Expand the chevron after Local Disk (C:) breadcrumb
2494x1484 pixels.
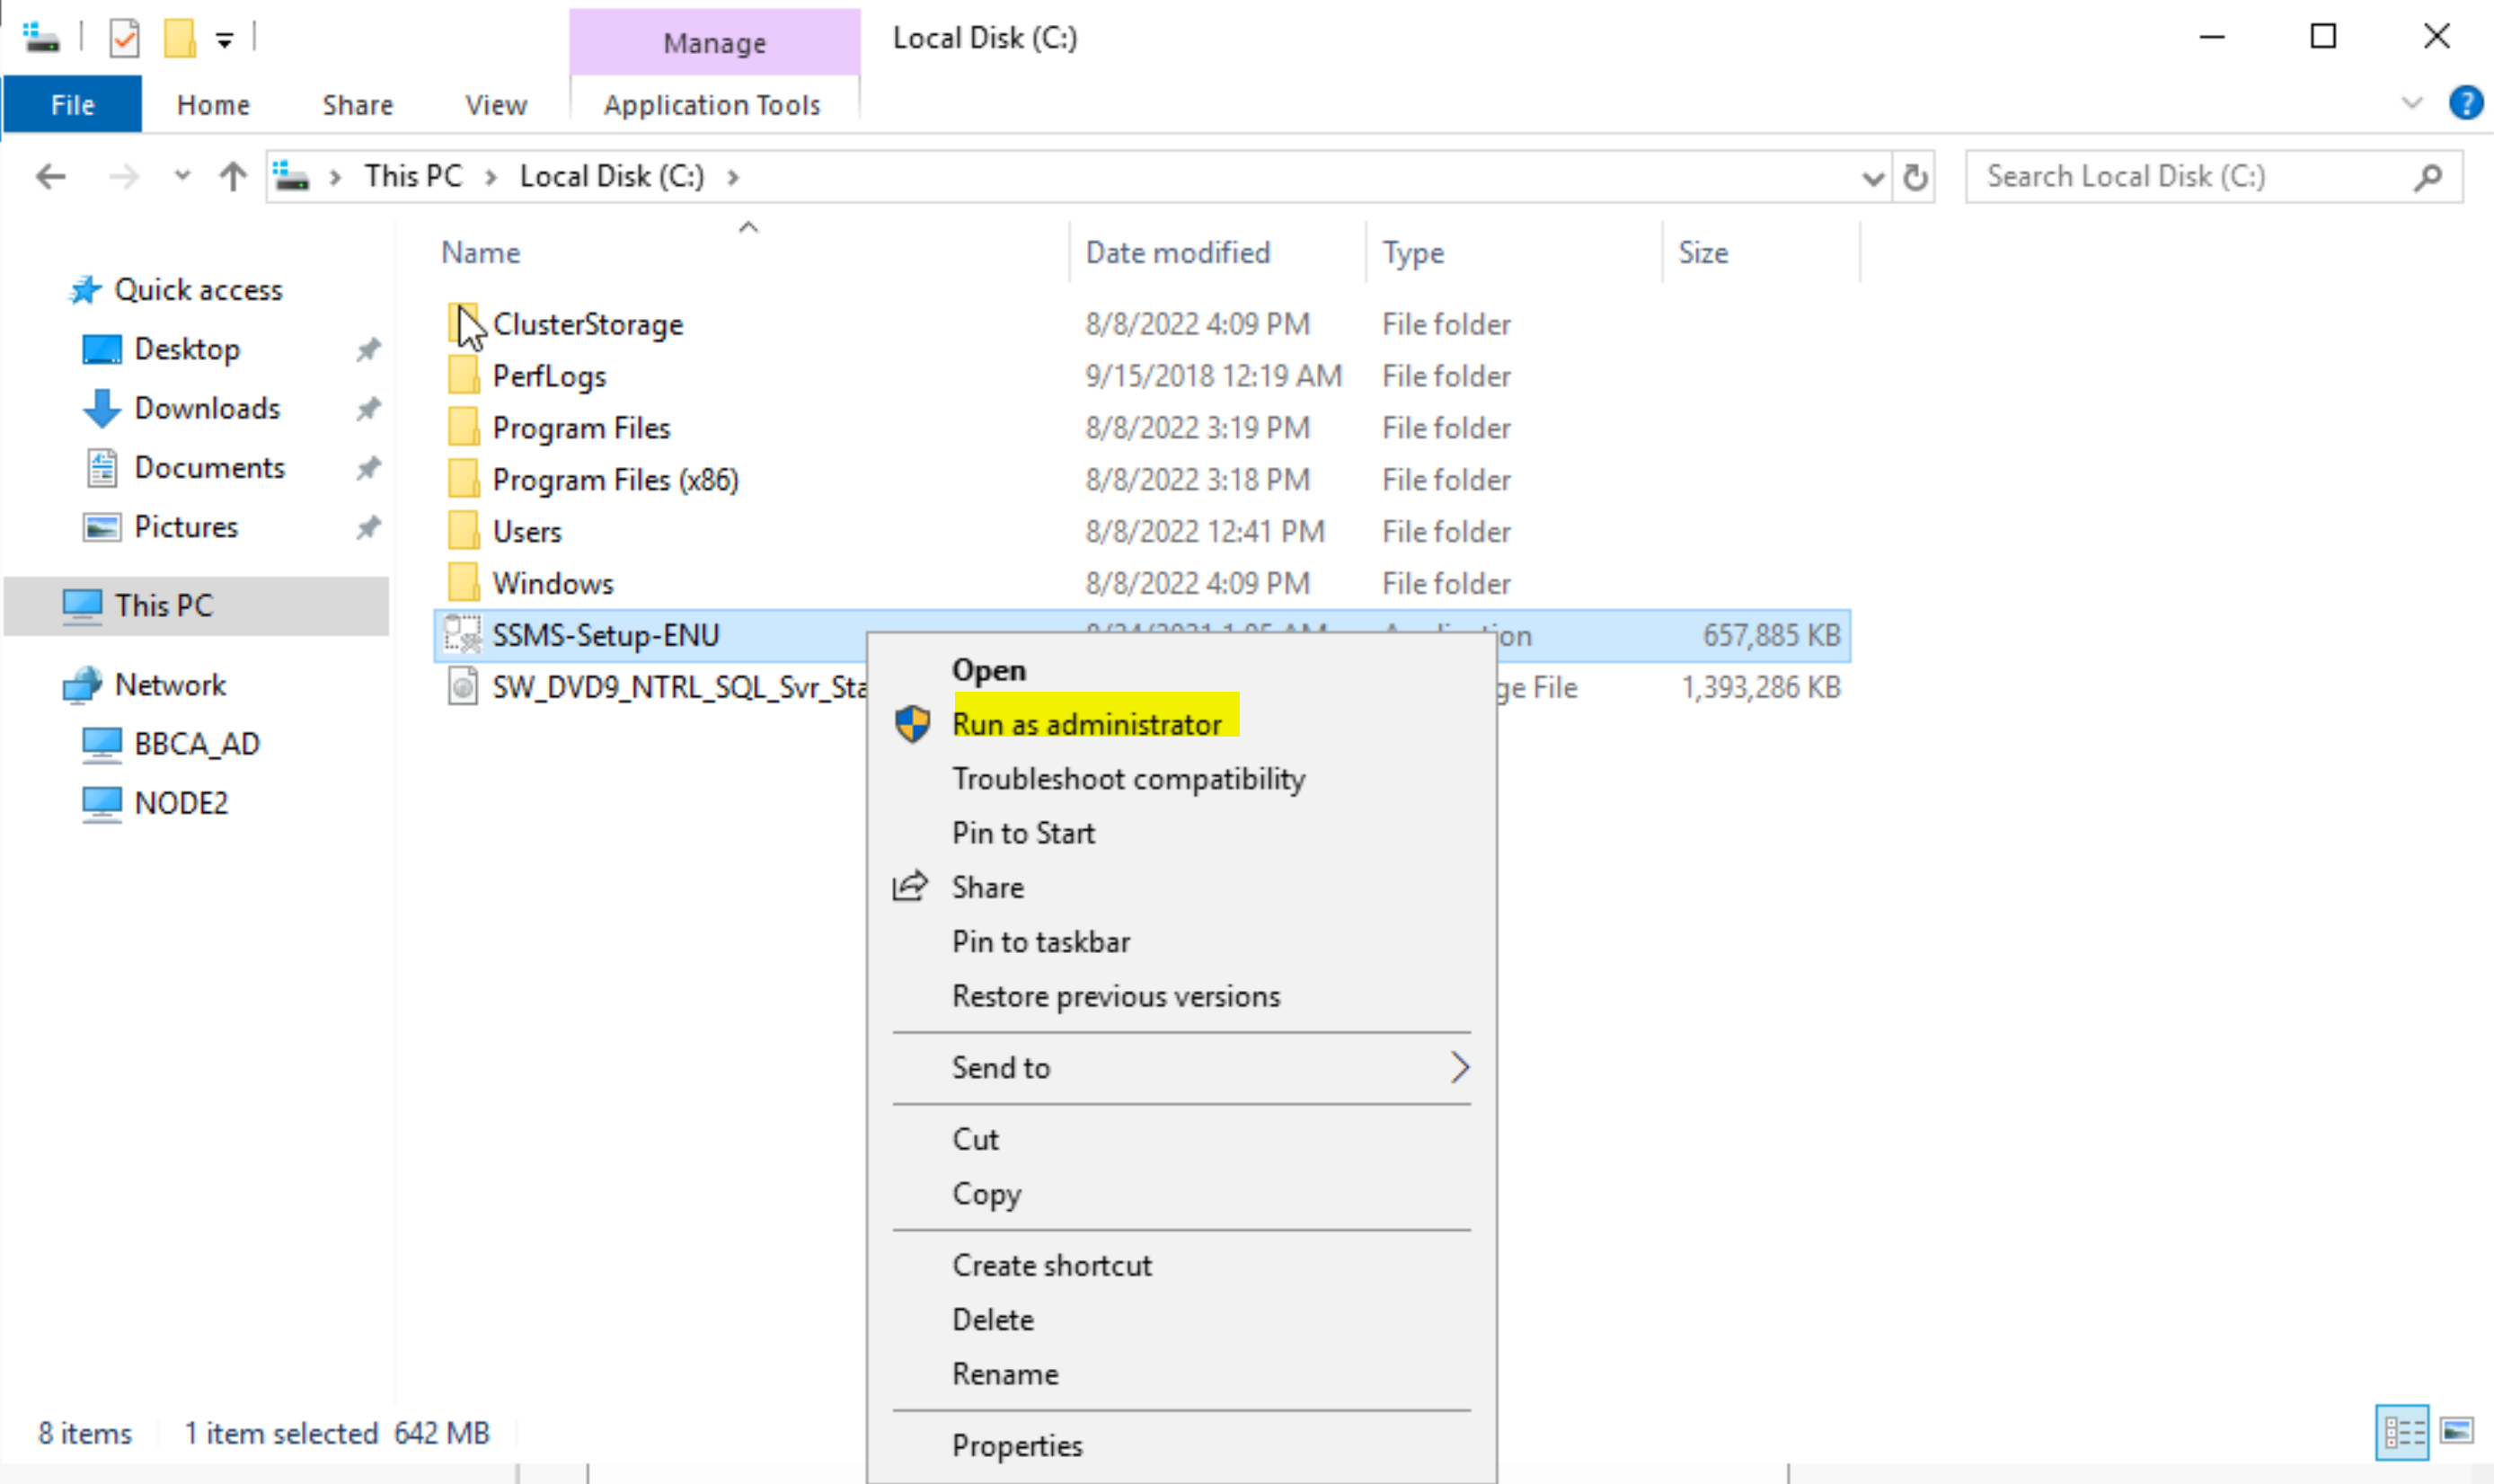point(733,178)
